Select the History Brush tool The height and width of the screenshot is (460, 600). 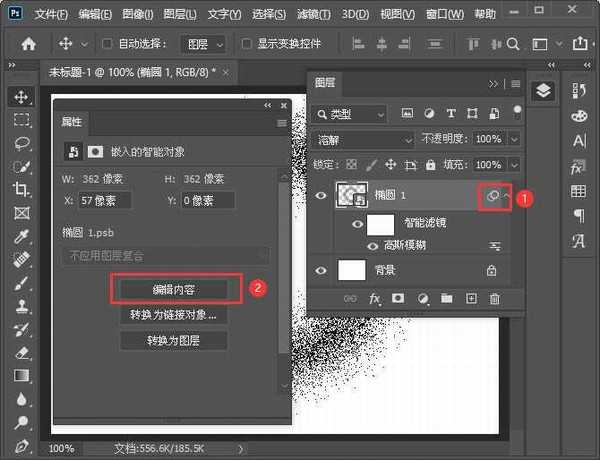[22, 330]
